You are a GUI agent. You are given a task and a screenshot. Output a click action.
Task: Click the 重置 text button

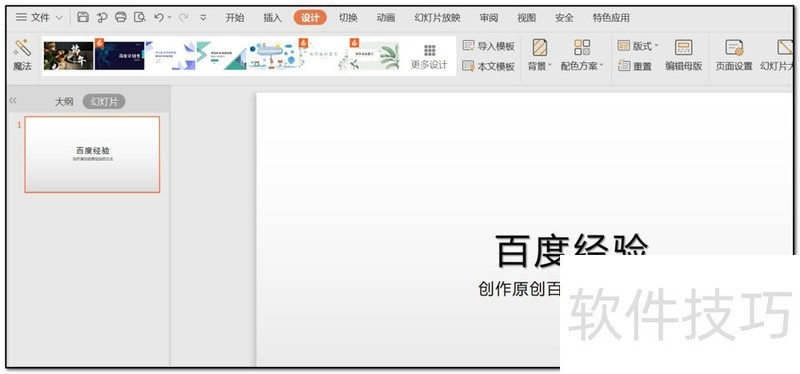click(x=642, y=66)
